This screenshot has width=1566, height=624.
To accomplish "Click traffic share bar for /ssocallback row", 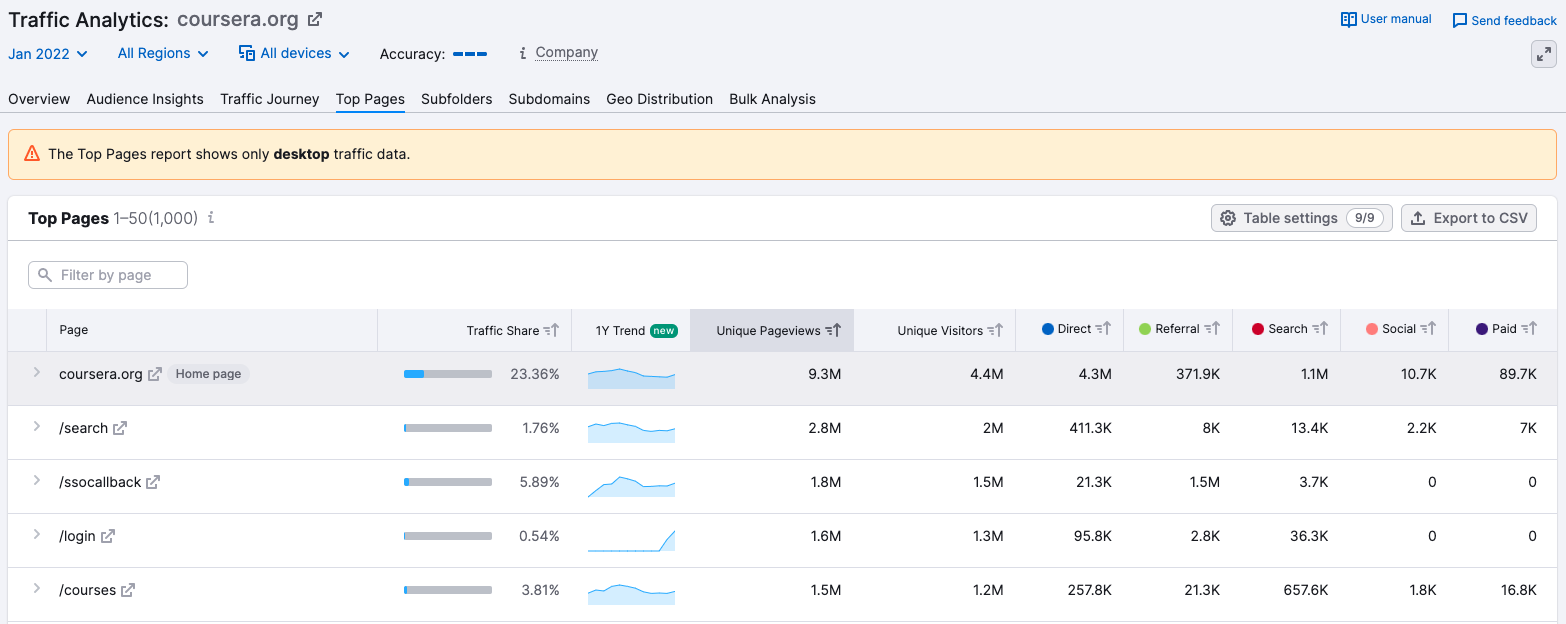I will tap(448, 482).
